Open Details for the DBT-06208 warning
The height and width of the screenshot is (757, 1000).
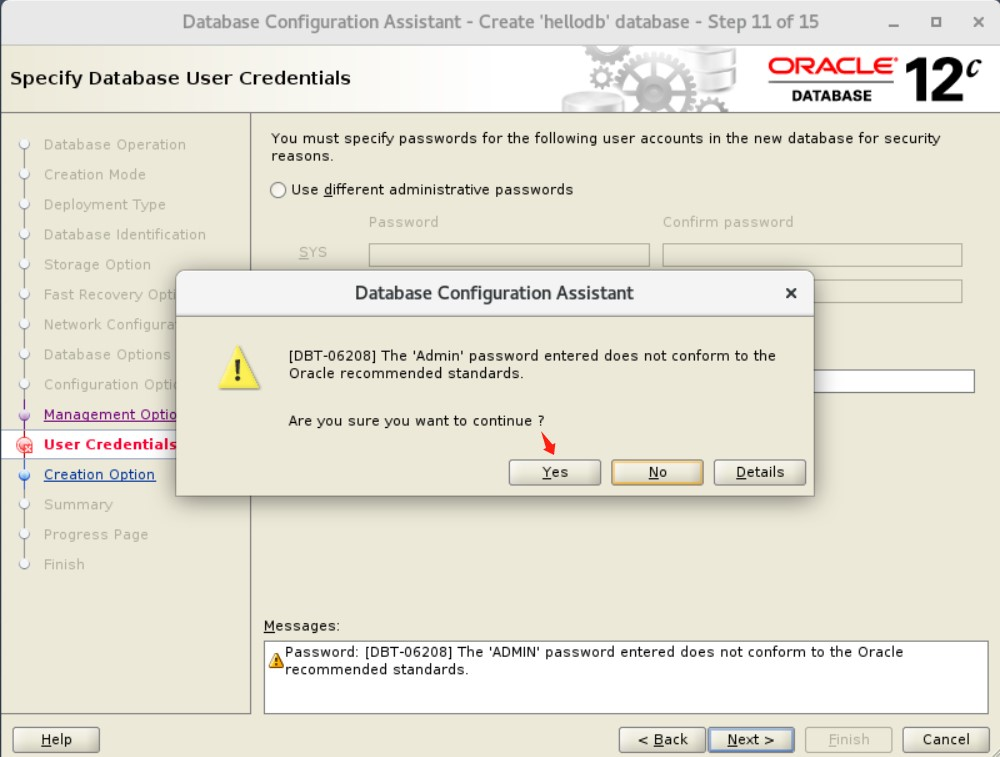click(760, 472)
